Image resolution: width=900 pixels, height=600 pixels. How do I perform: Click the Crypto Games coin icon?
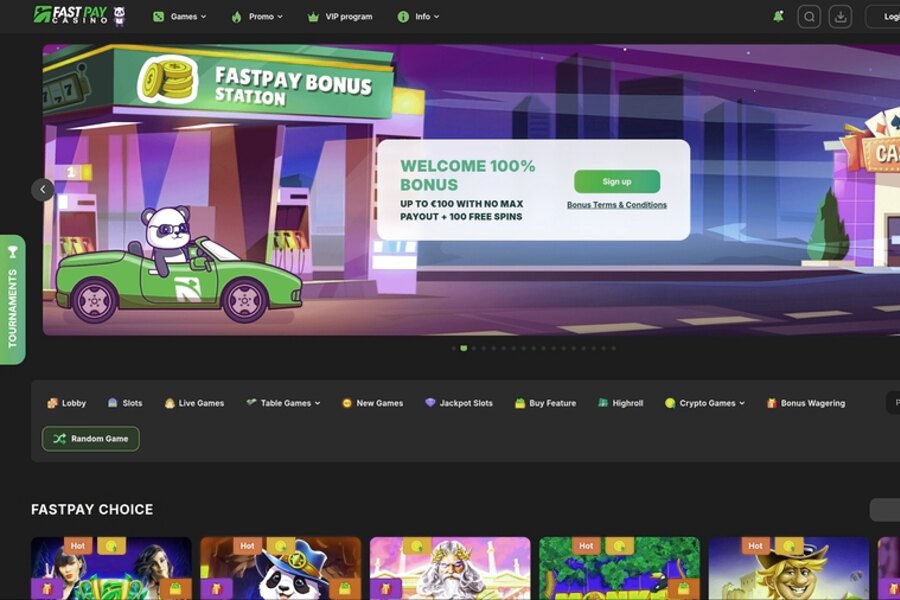[670, 403]
